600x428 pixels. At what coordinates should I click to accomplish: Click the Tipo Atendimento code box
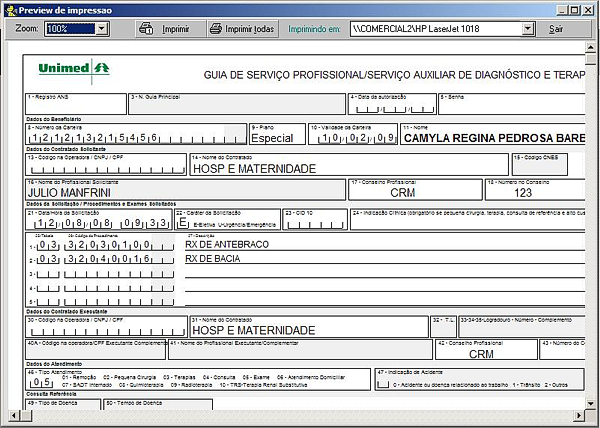click(x=41, y=381)
